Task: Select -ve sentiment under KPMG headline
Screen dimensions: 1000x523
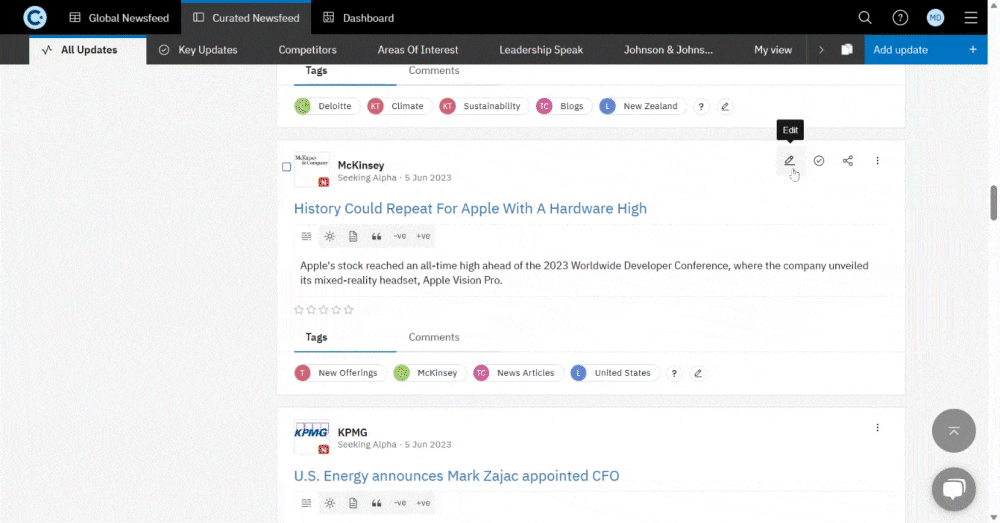Action: coord(400,503)
